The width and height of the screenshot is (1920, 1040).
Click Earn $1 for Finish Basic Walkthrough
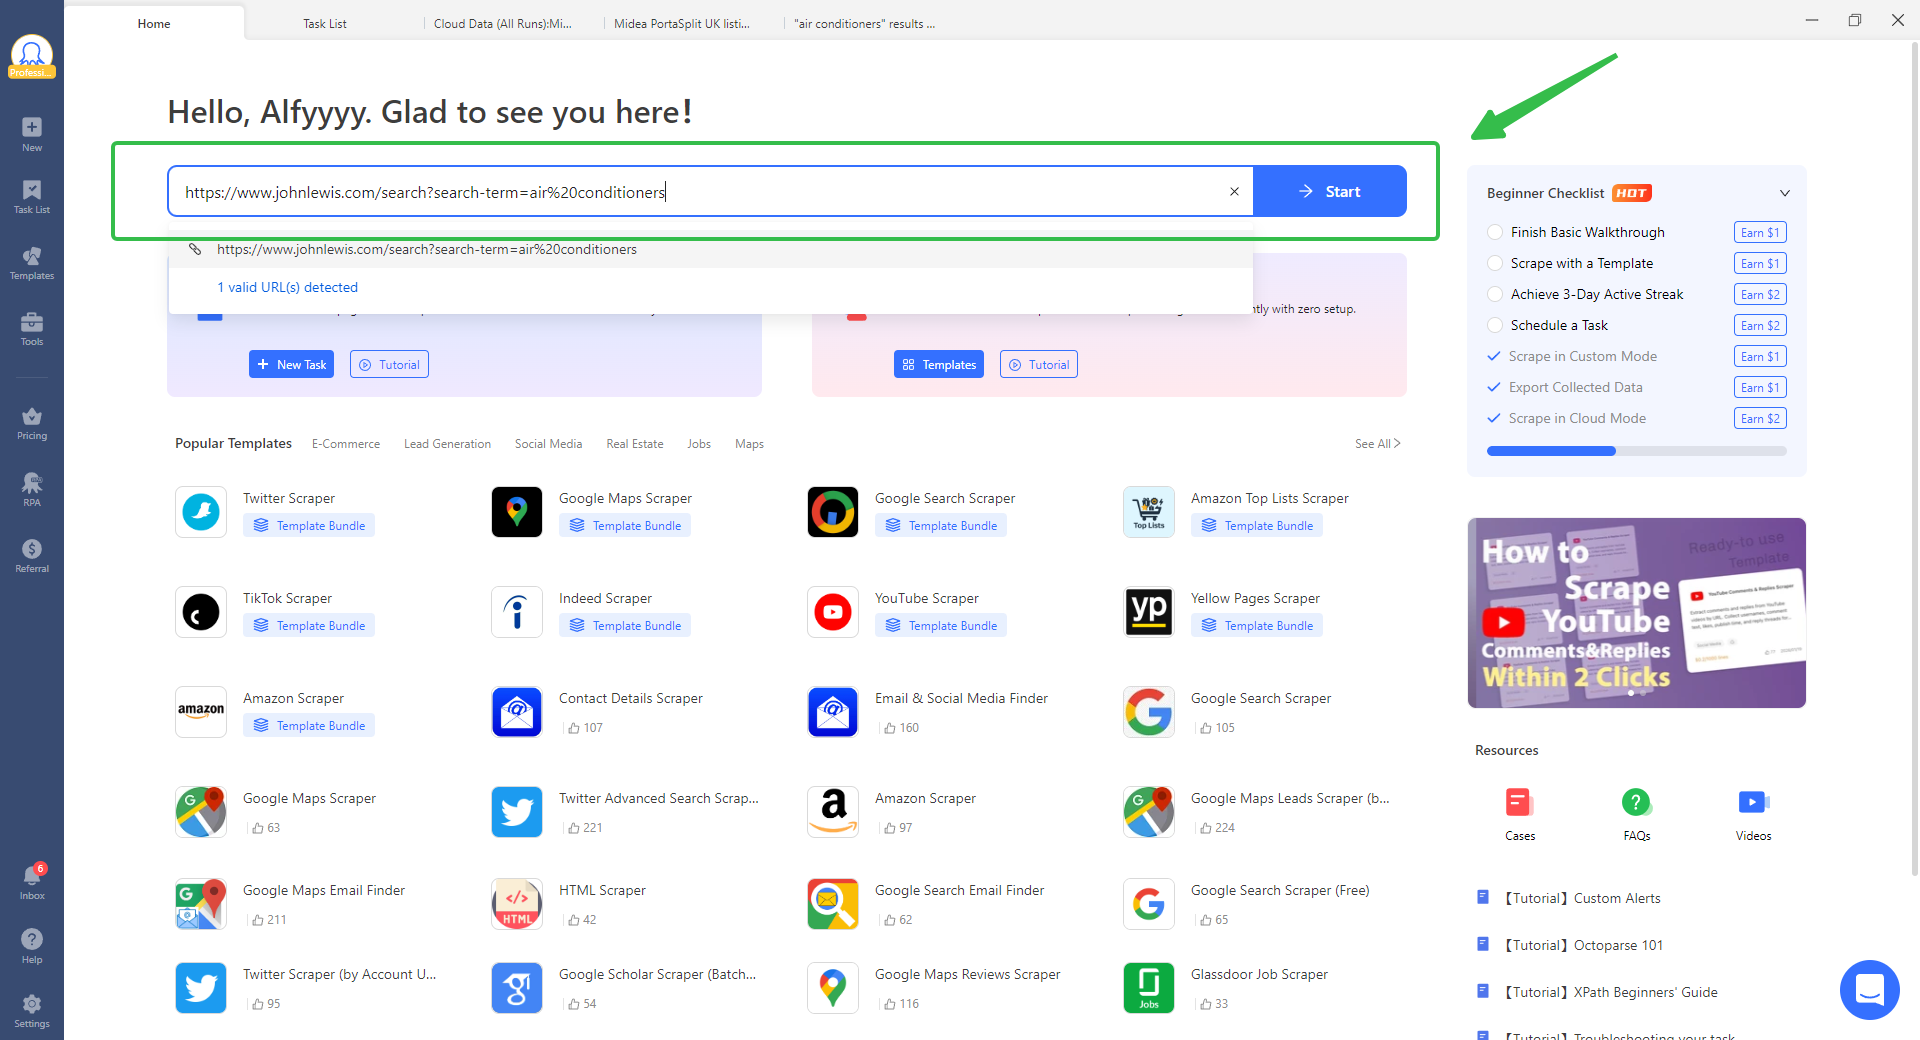coord(1760,232)
